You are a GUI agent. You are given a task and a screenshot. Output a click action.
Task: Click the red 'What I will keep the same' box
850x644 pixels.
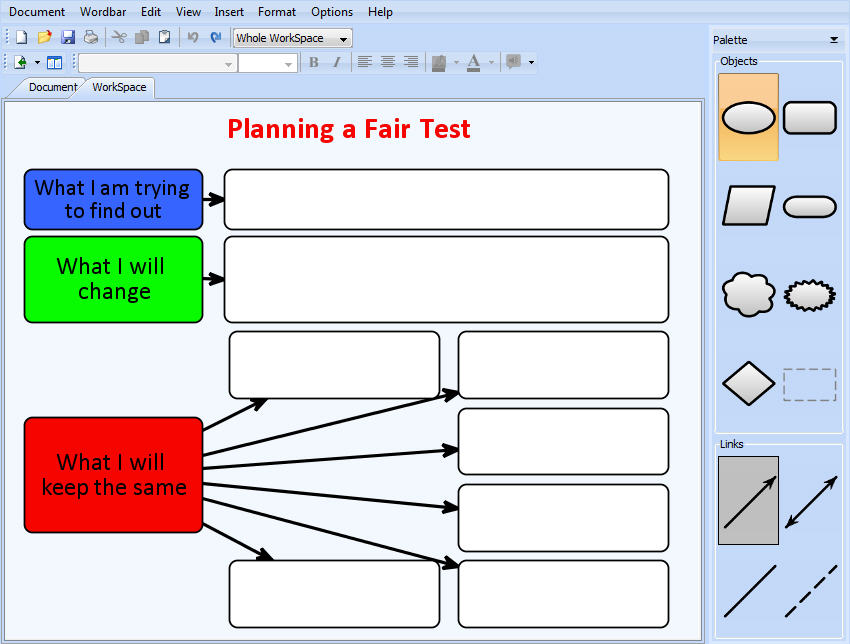(113, 474)
